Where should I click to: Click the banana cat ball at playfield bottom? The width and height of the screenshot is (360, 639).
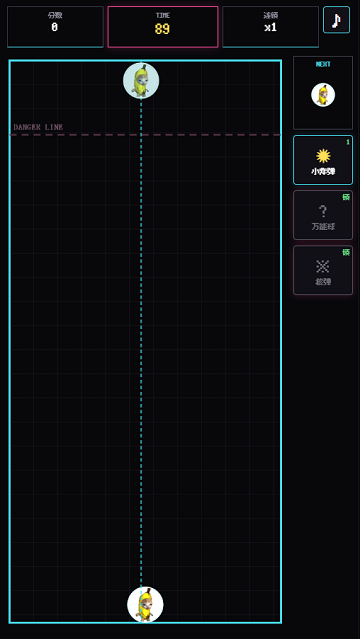145,604
